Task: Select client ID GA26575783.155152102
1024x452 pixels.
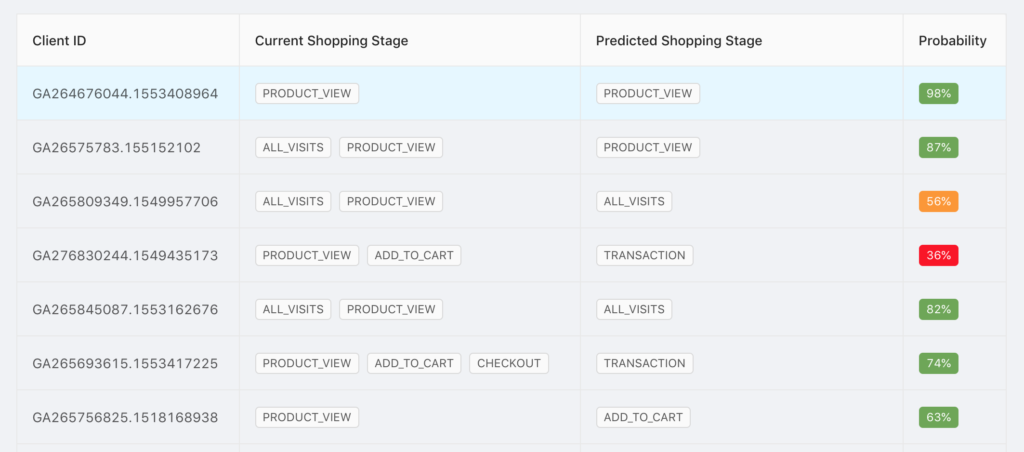Action: 116,148
